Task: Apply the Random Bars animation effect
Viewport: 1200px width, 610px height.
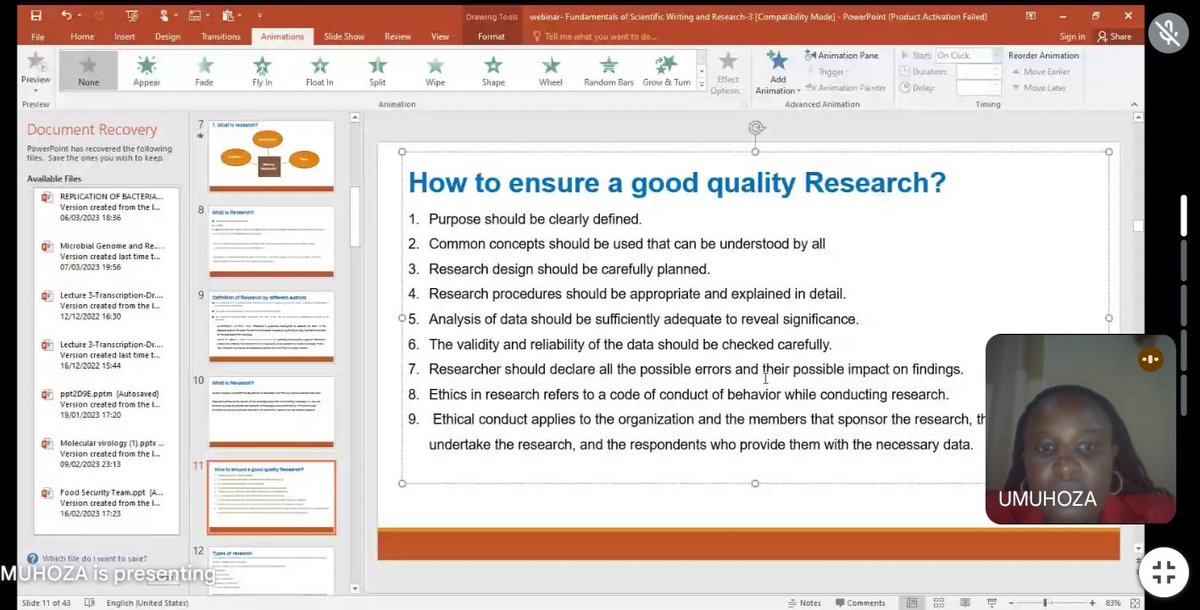Action: click(609, 70)
